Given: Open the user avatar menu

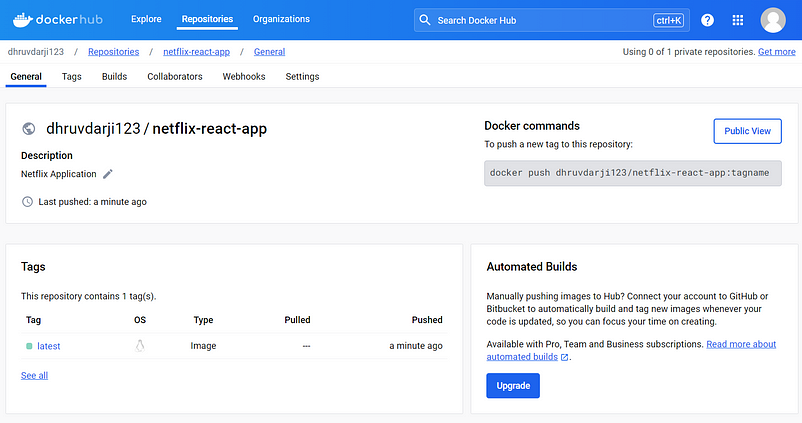Looking at the screenshot, I should 773,20.
